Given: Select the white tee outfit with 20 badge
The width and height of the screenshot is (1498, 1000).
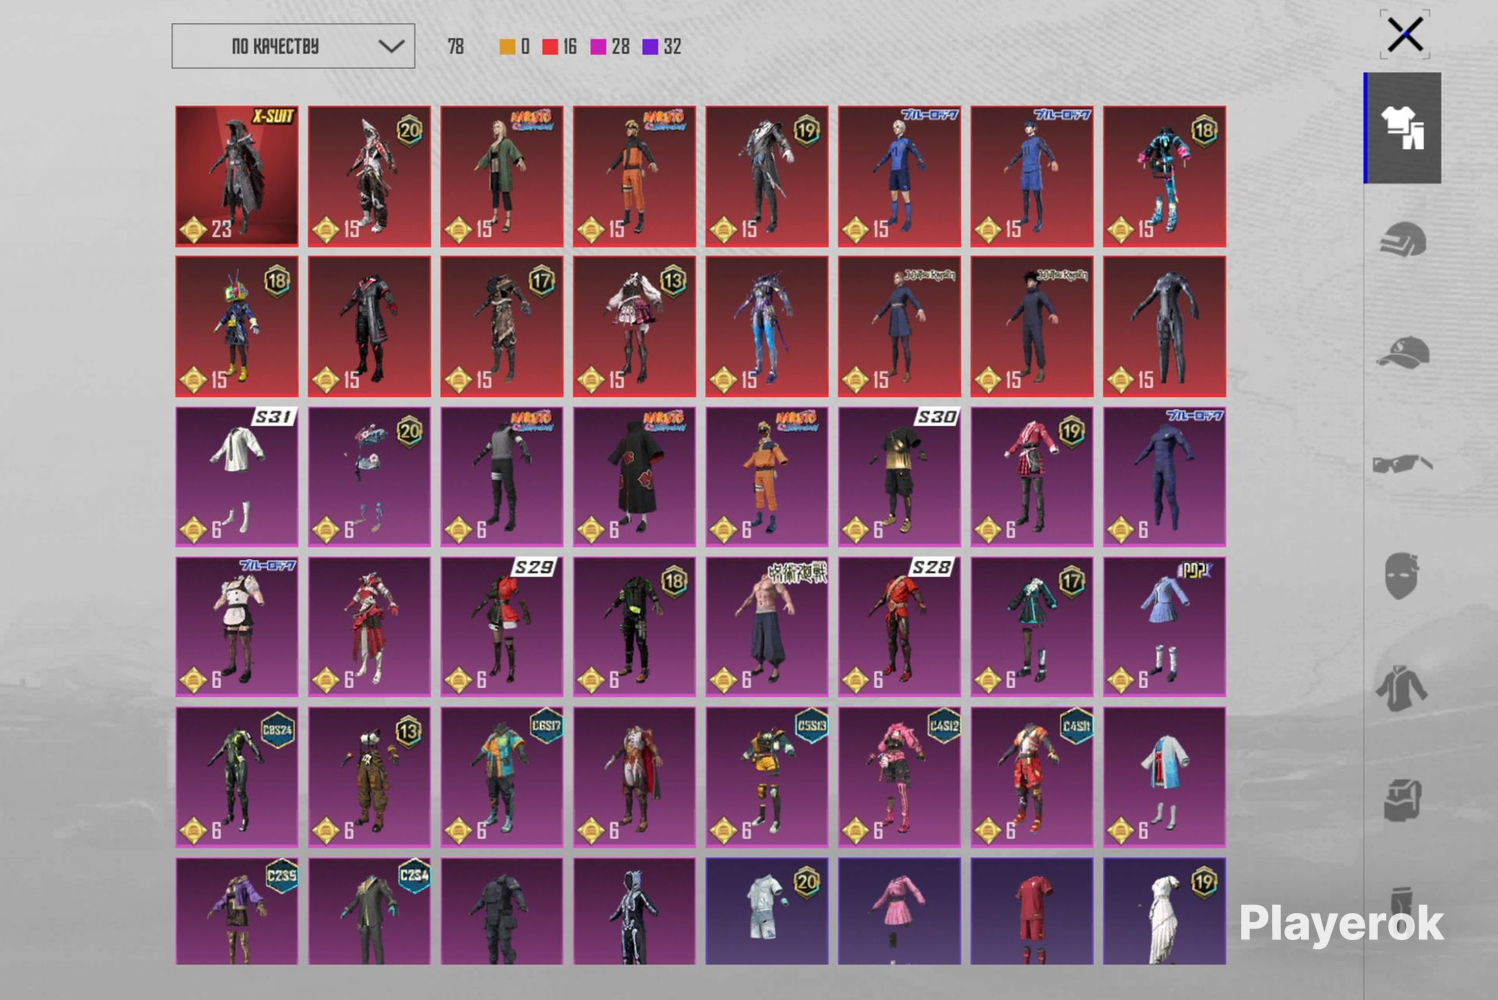Looking at the screenshot, I should [x=767, y=911].
